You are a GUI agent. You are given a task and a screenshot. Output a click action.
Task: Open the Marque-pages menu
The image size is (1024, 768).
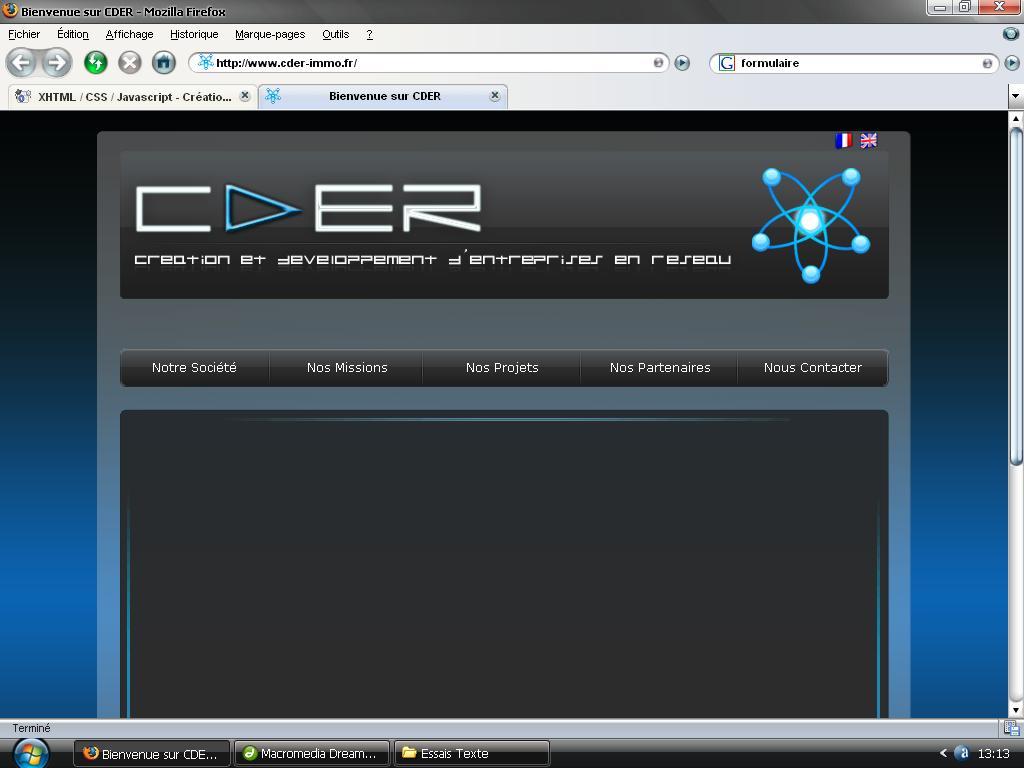(270, 34)
